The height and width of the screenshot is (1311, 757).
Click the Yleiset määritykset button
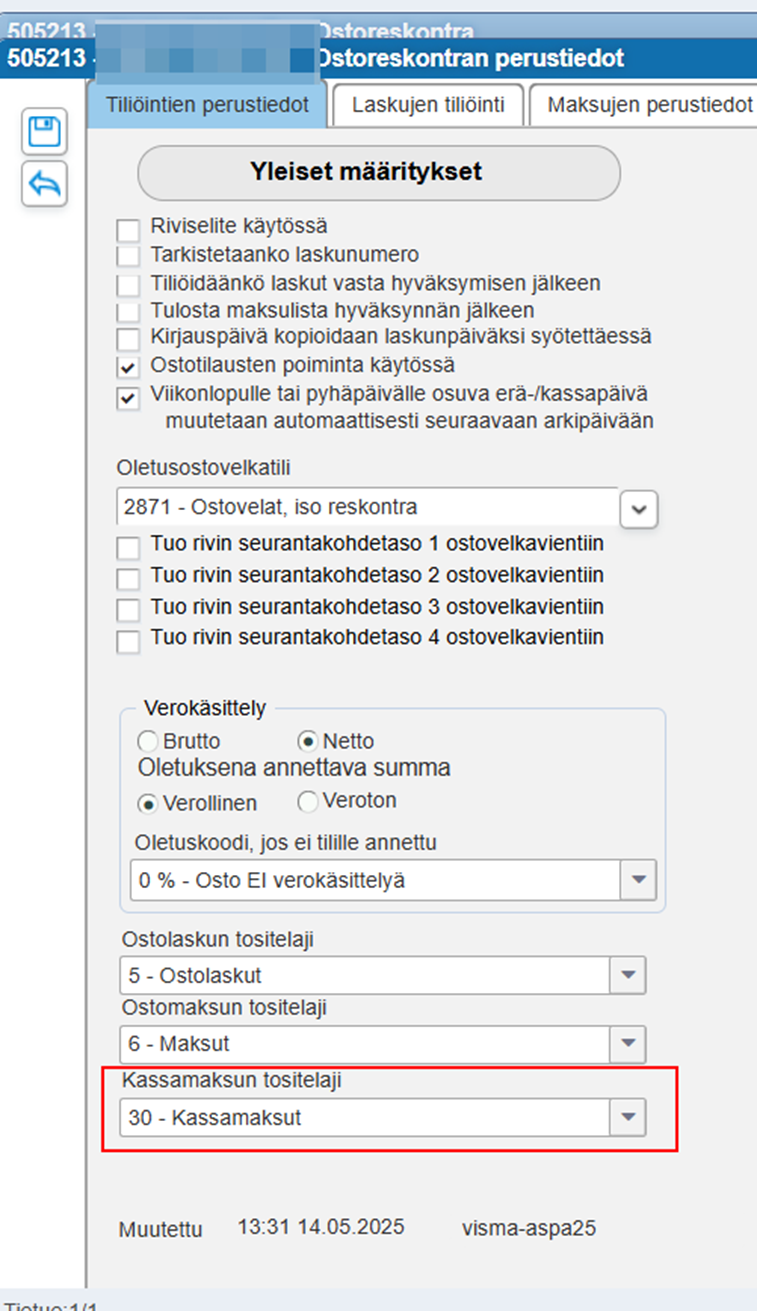pyautogui.click(x=378, y=172)
